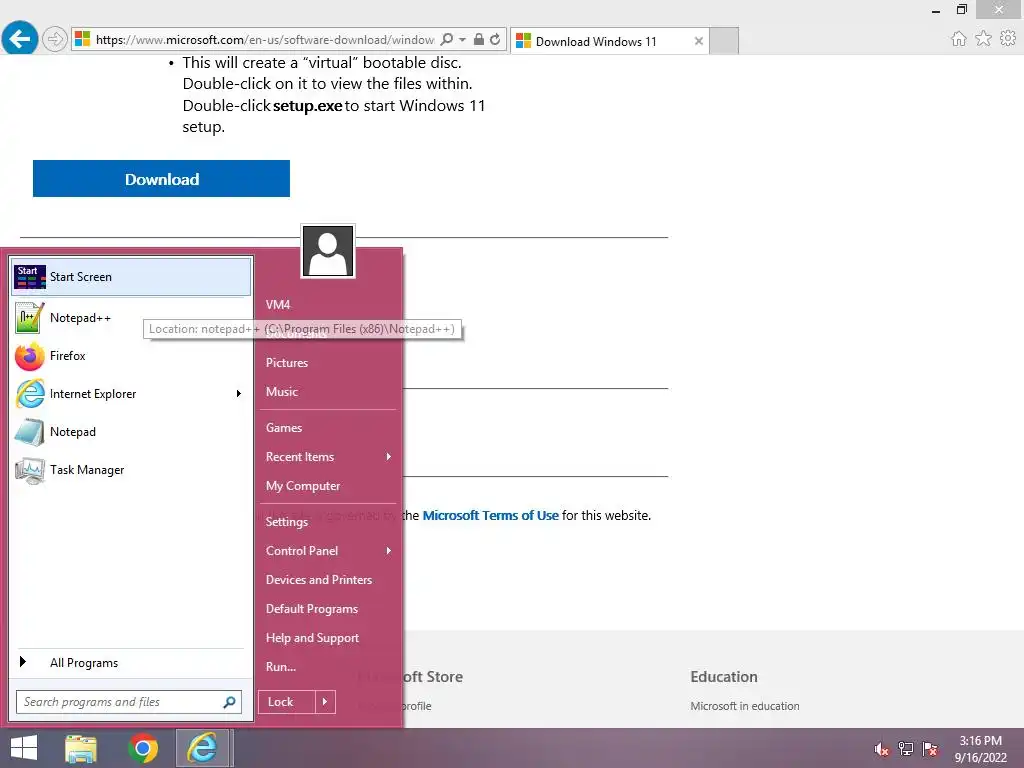Open the Run... dialog
The image size is (1024, 768).
(281, 667)
